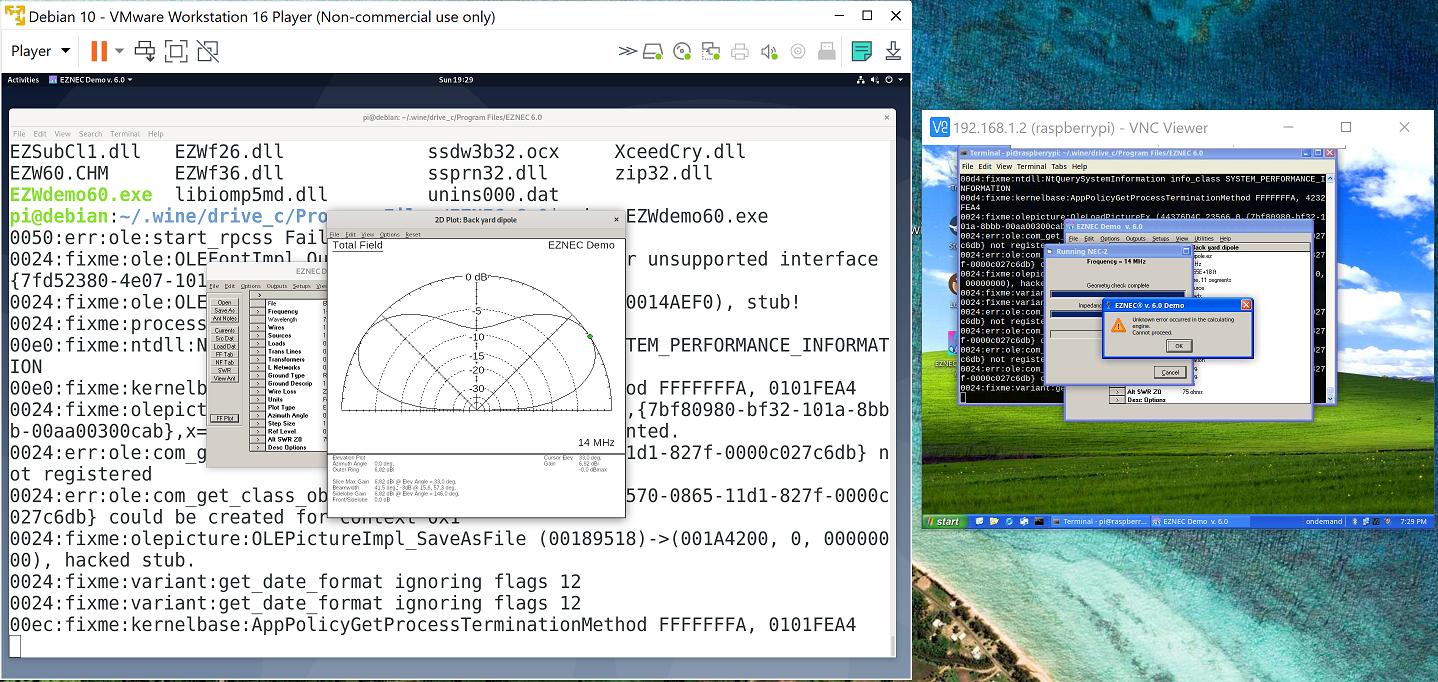Open the Player dropdown in VMware
The image size is (1438, 682).
pyautogui.click(x=39, y=50)
